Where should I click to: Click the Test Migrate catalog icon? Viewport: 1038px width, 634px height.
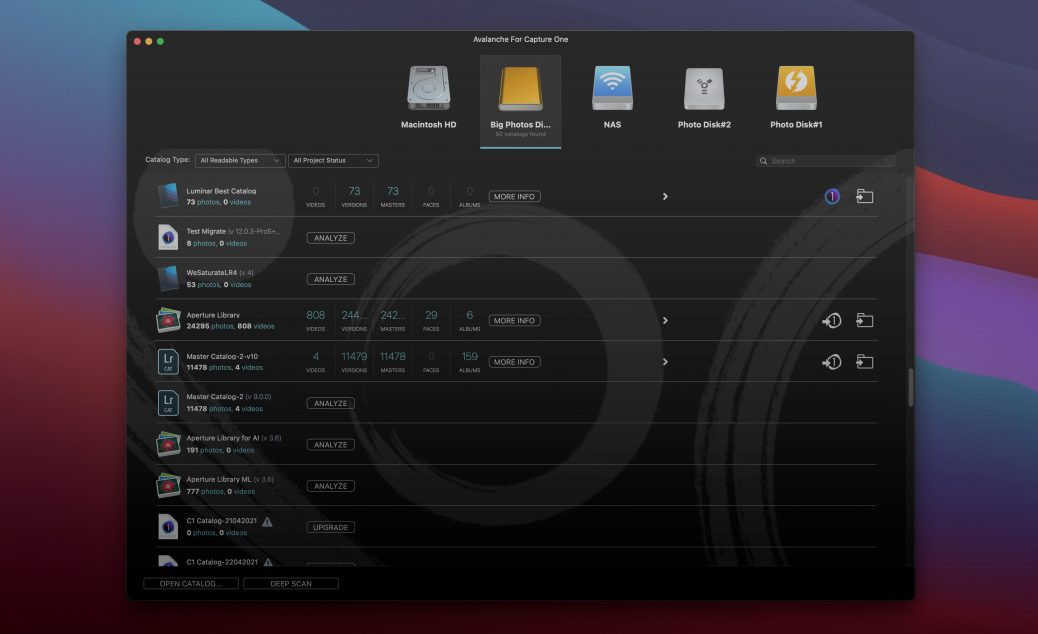click(x=168, y=237)
